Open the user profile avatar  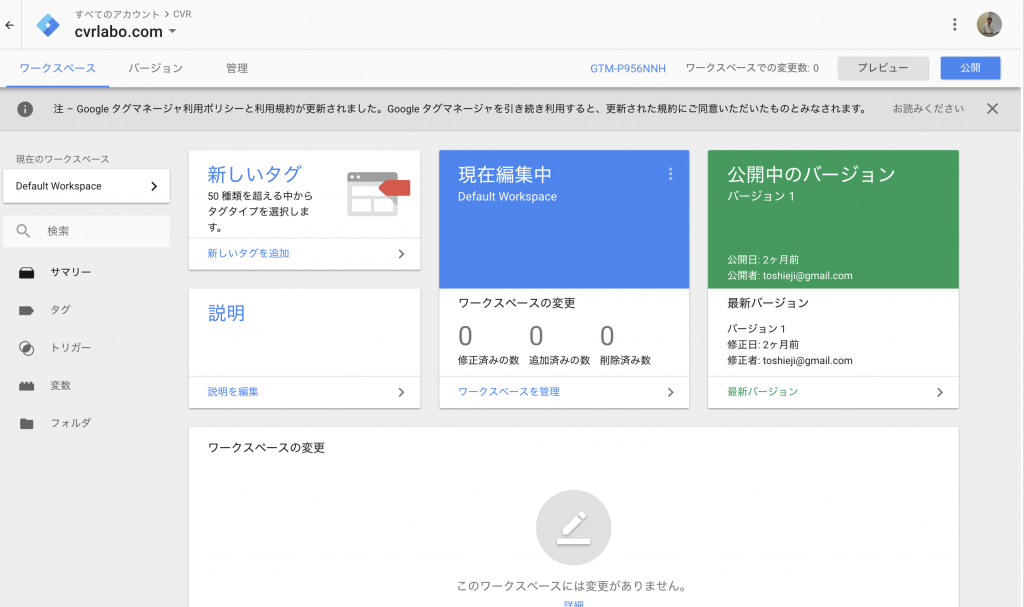tap(989, 25)
